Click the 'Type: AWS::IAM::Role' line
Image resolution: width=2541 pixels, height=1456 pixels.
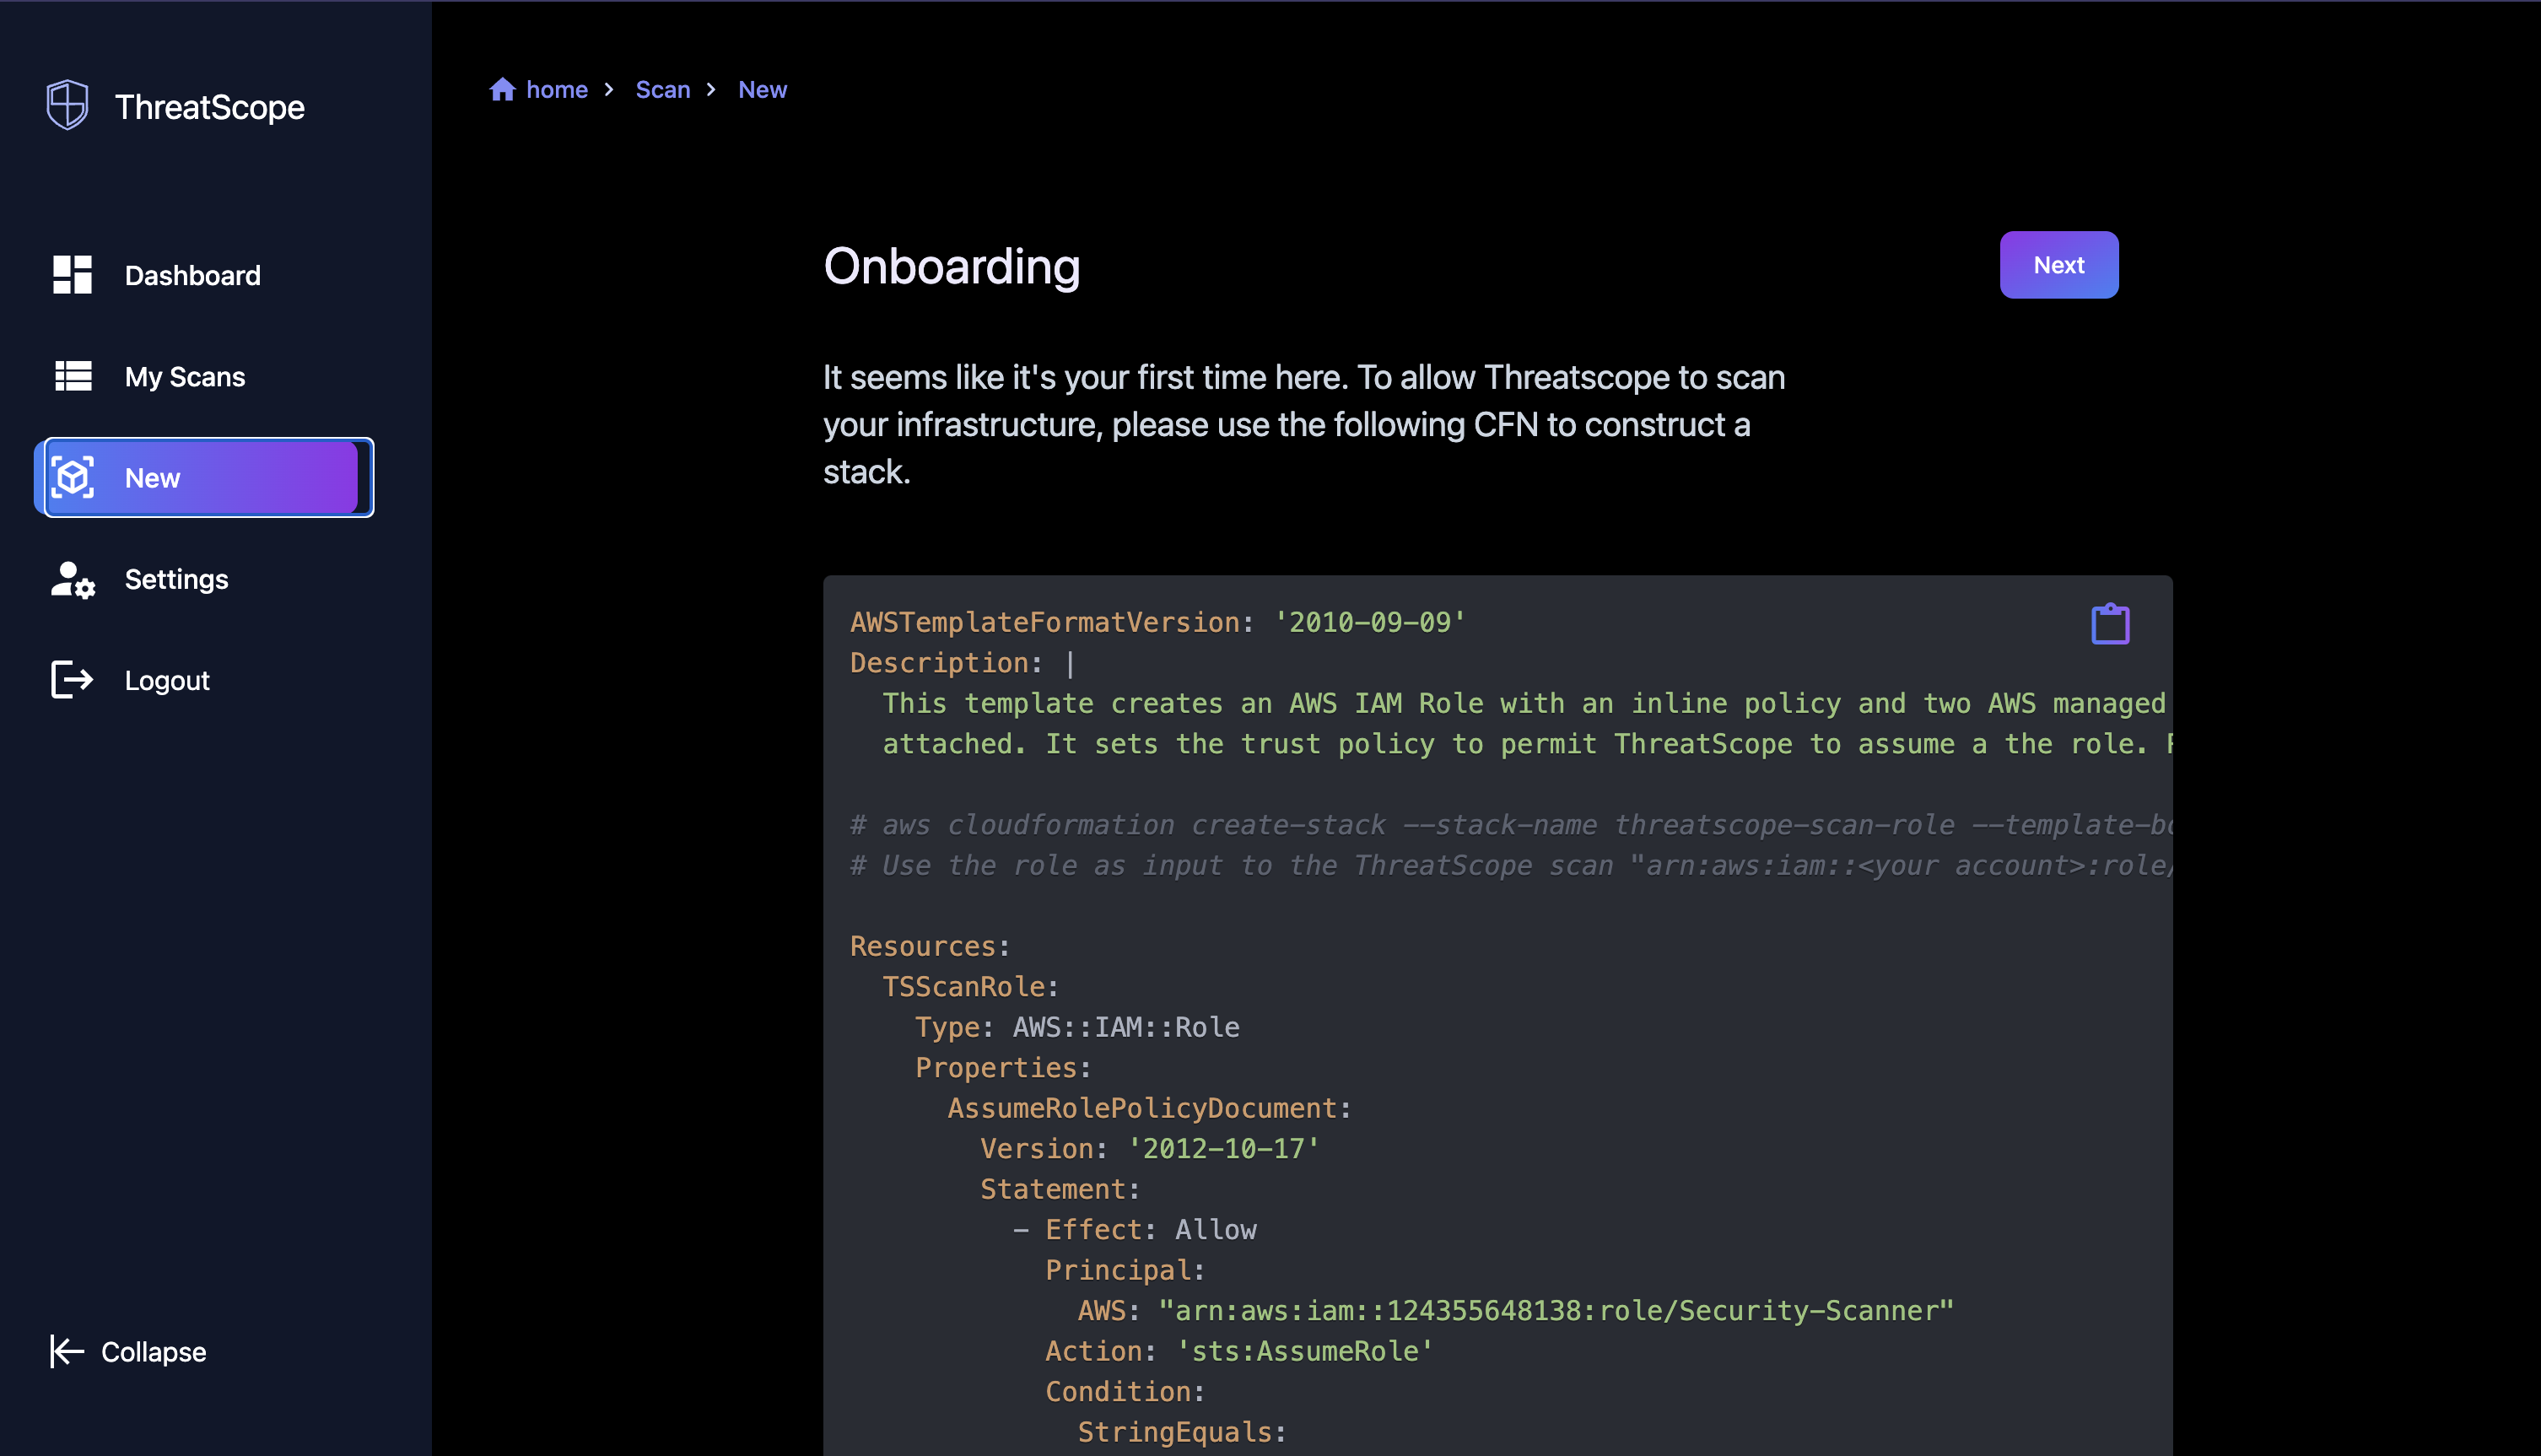1077,1028
